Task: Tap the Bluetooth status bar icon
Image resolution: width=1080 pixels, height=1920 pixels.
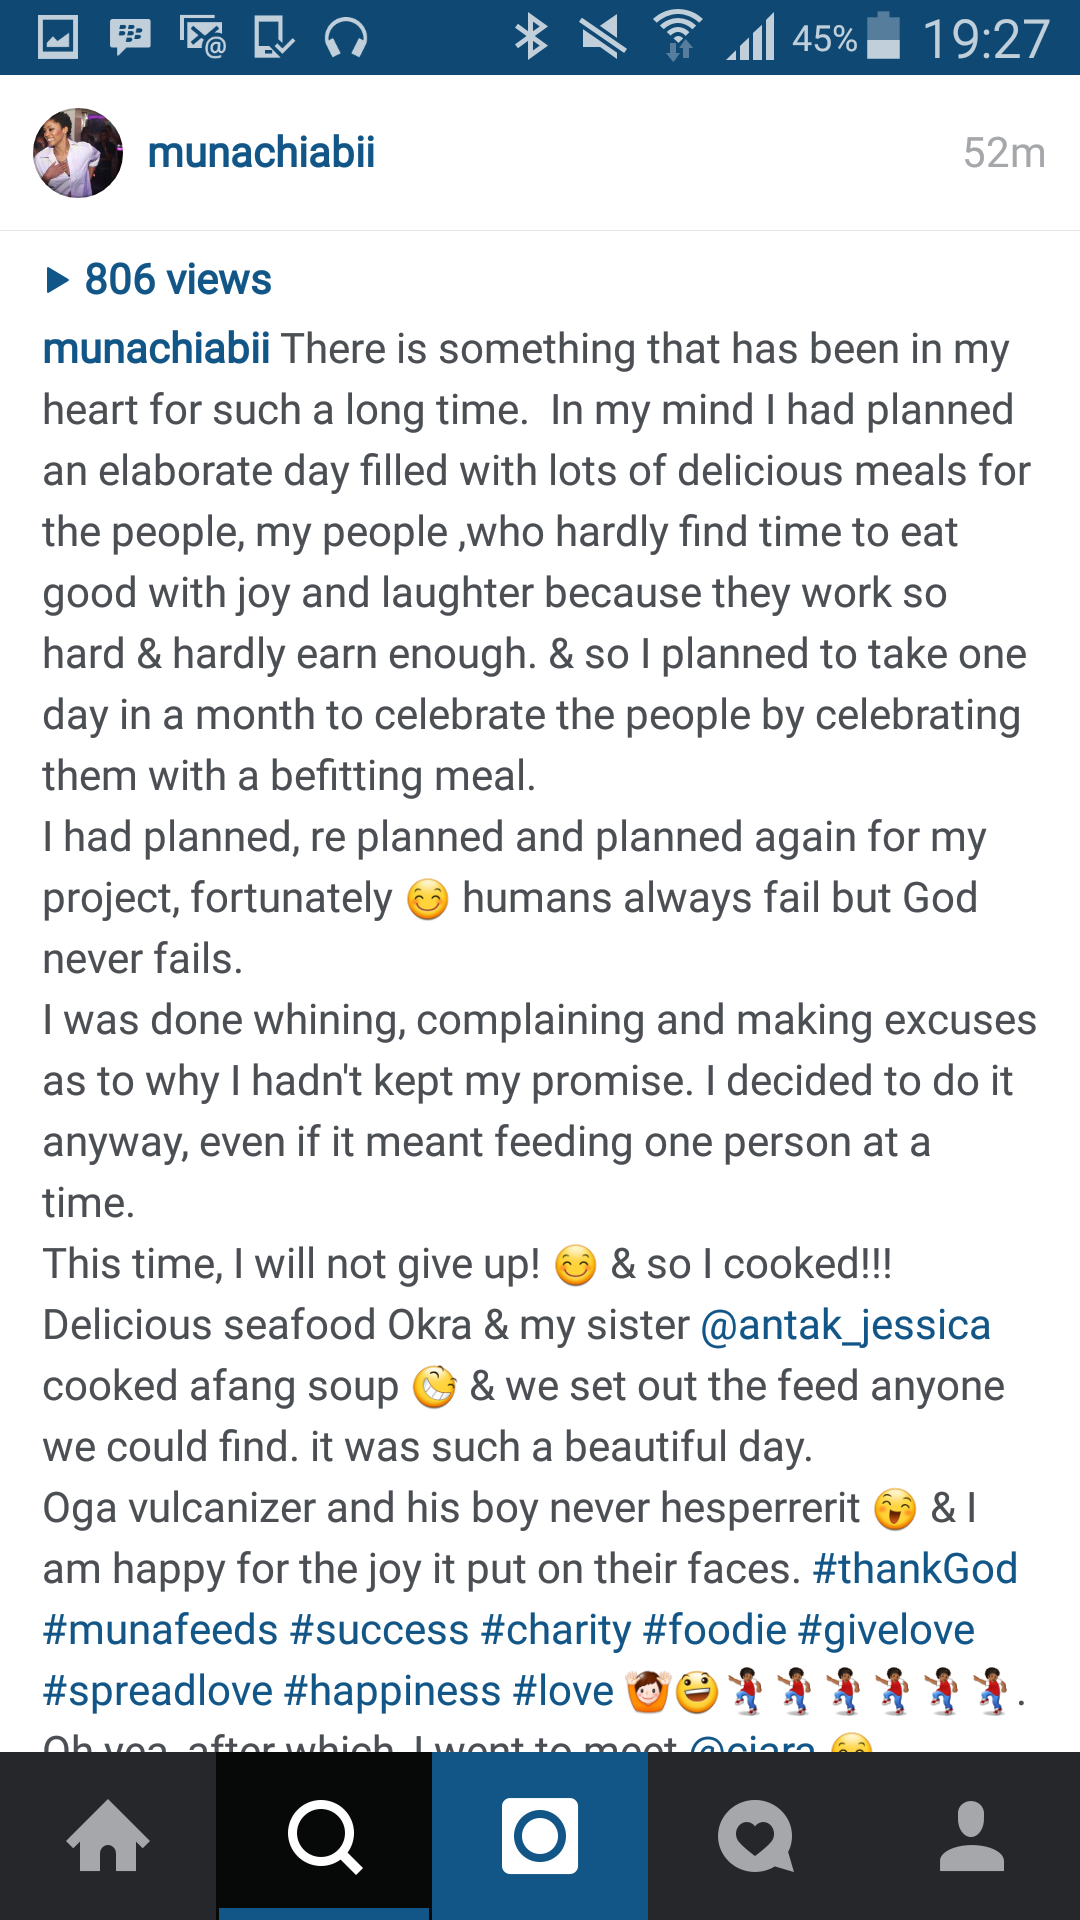Action: click(531, 38)
